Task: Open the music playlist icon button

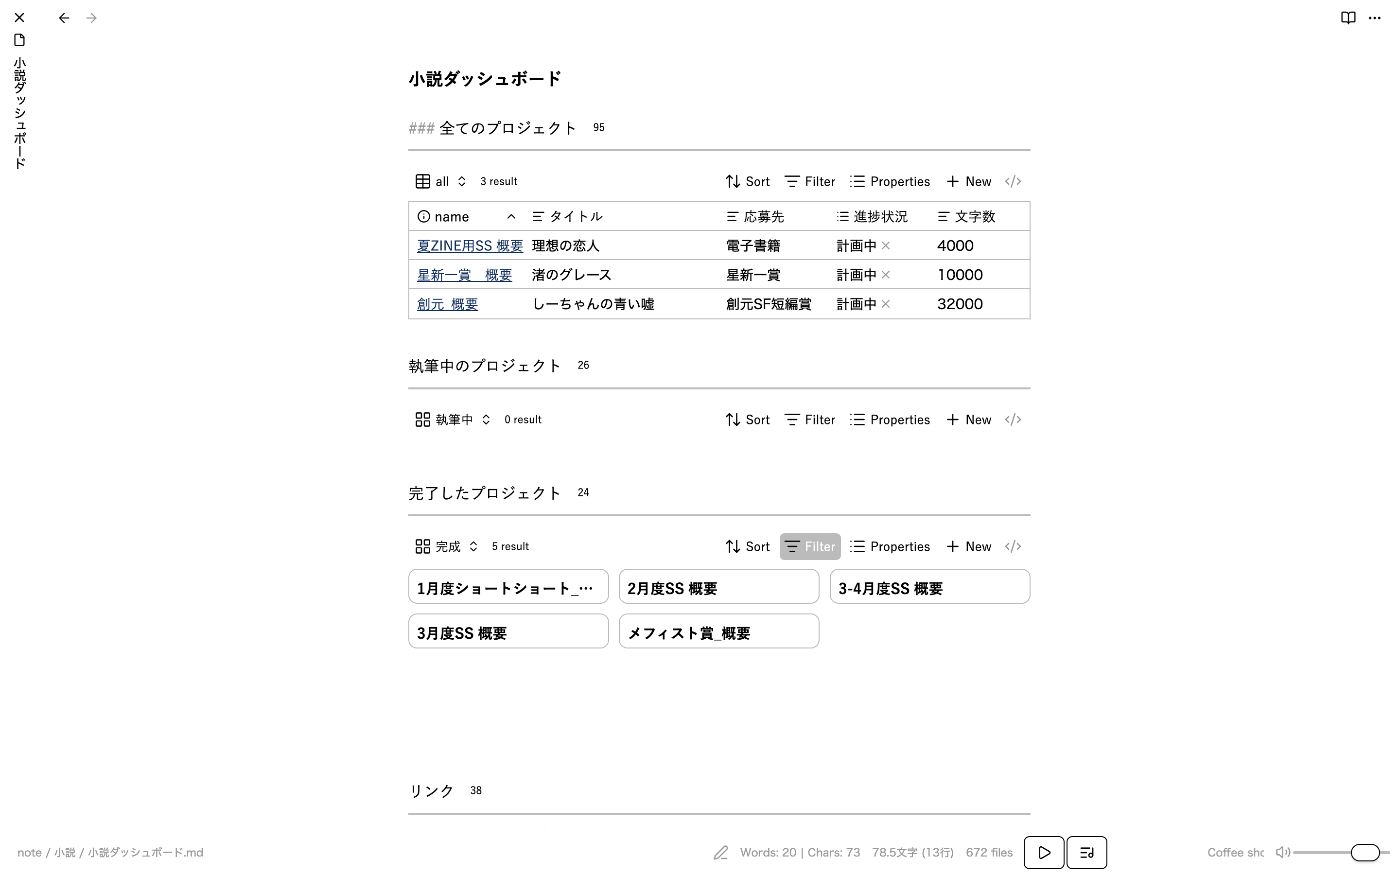Action: click(x=1087, y=852)
